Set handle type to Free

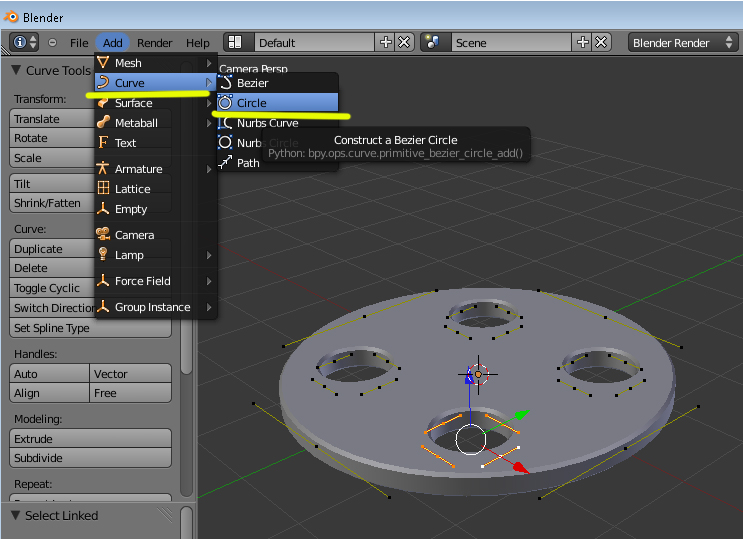pos(130,393)
